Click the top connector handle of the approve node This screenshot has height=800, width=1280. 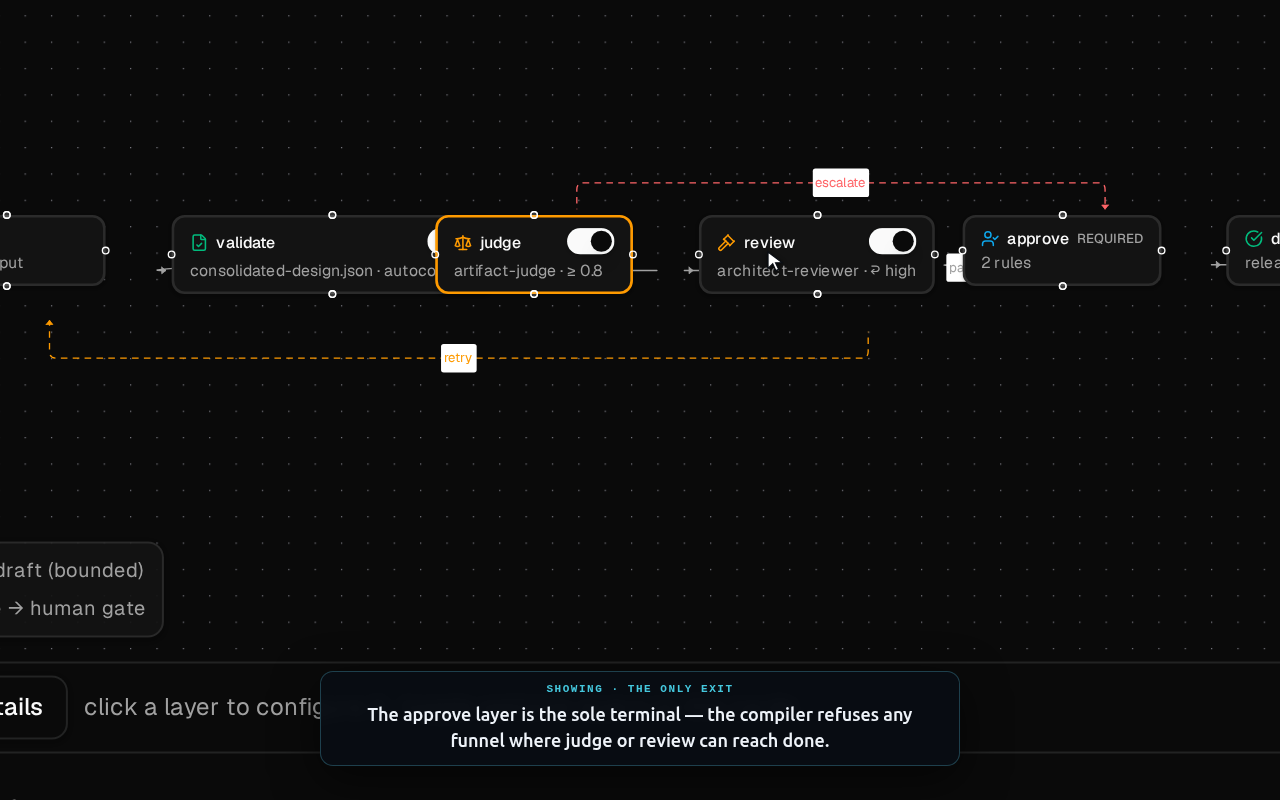(1063, 215)
